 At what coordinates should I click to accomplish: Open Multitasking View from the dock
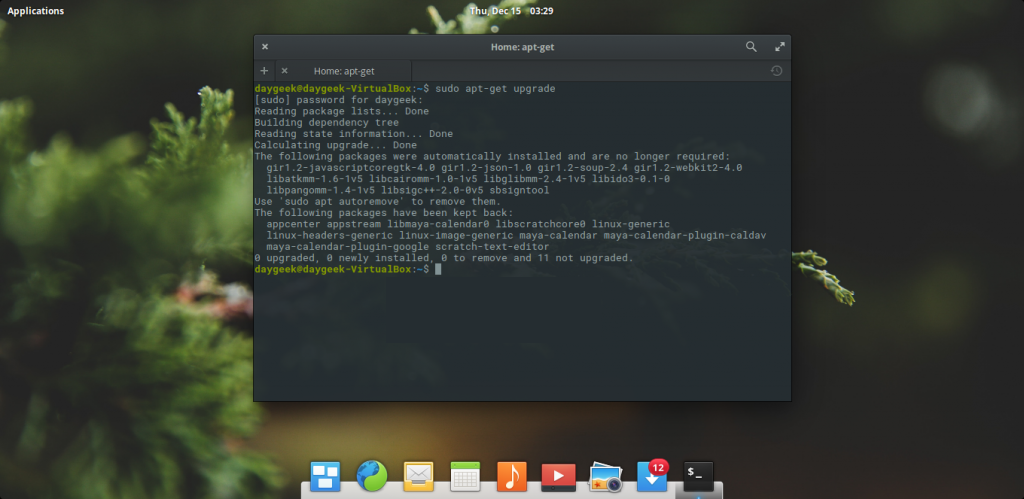coord(325,476)
